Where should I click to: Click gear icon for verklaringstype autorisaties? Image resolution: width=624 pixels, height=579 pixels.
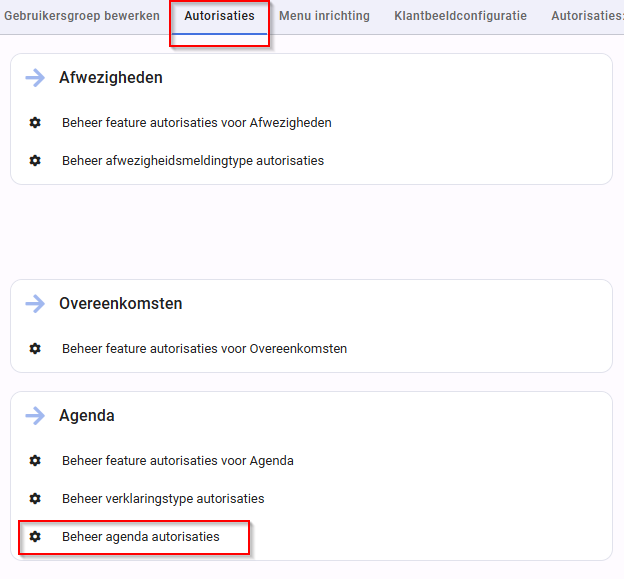pos(35,498)
